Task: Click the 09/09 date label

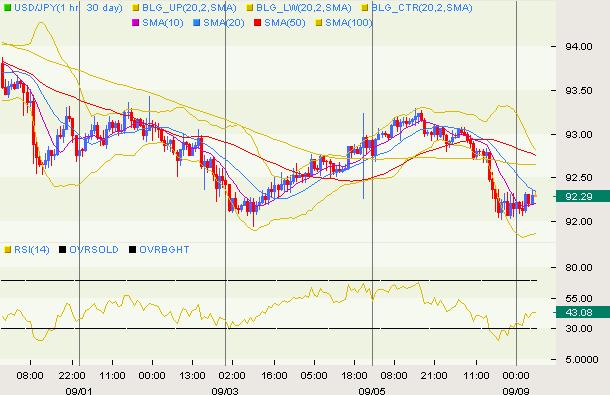Action: pyautogui.click(x=515, y=391)
